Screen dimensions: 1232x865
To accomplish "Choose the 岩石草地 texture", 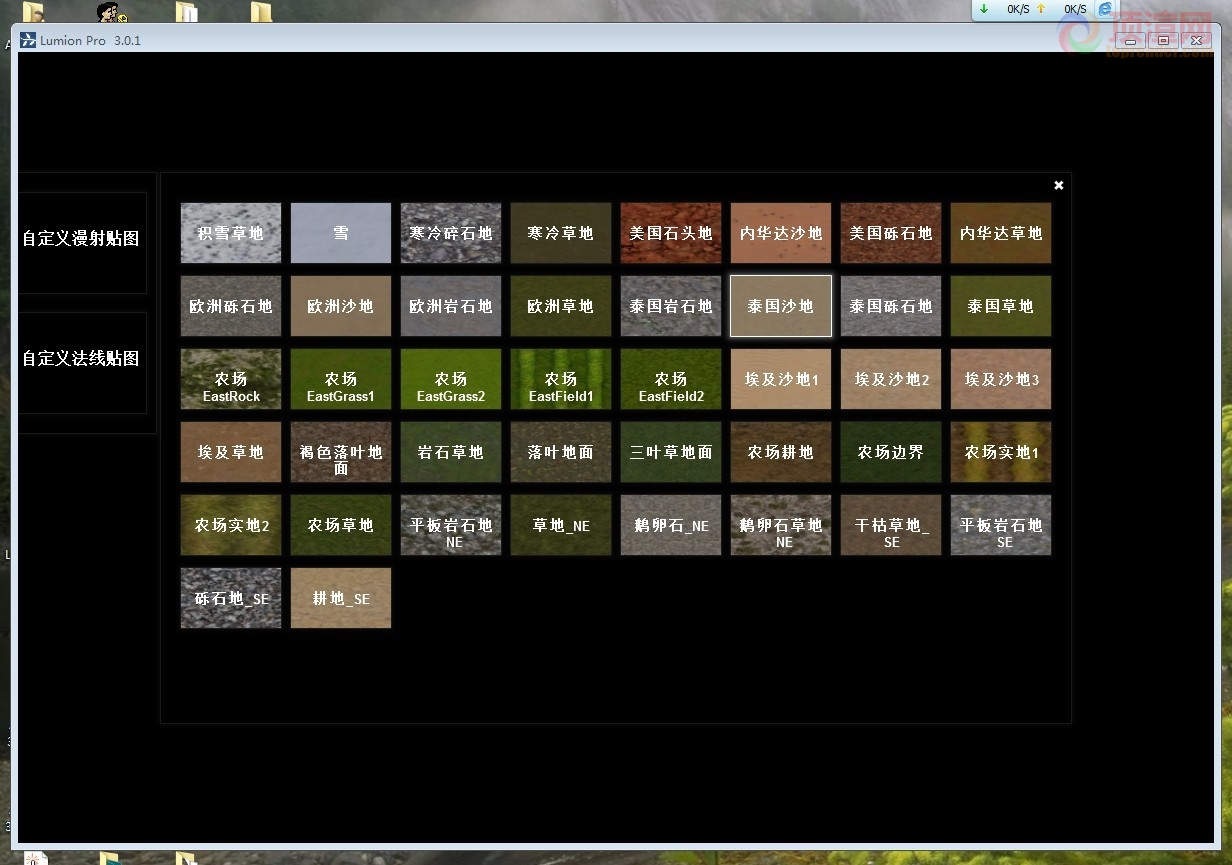I will 451,452.
